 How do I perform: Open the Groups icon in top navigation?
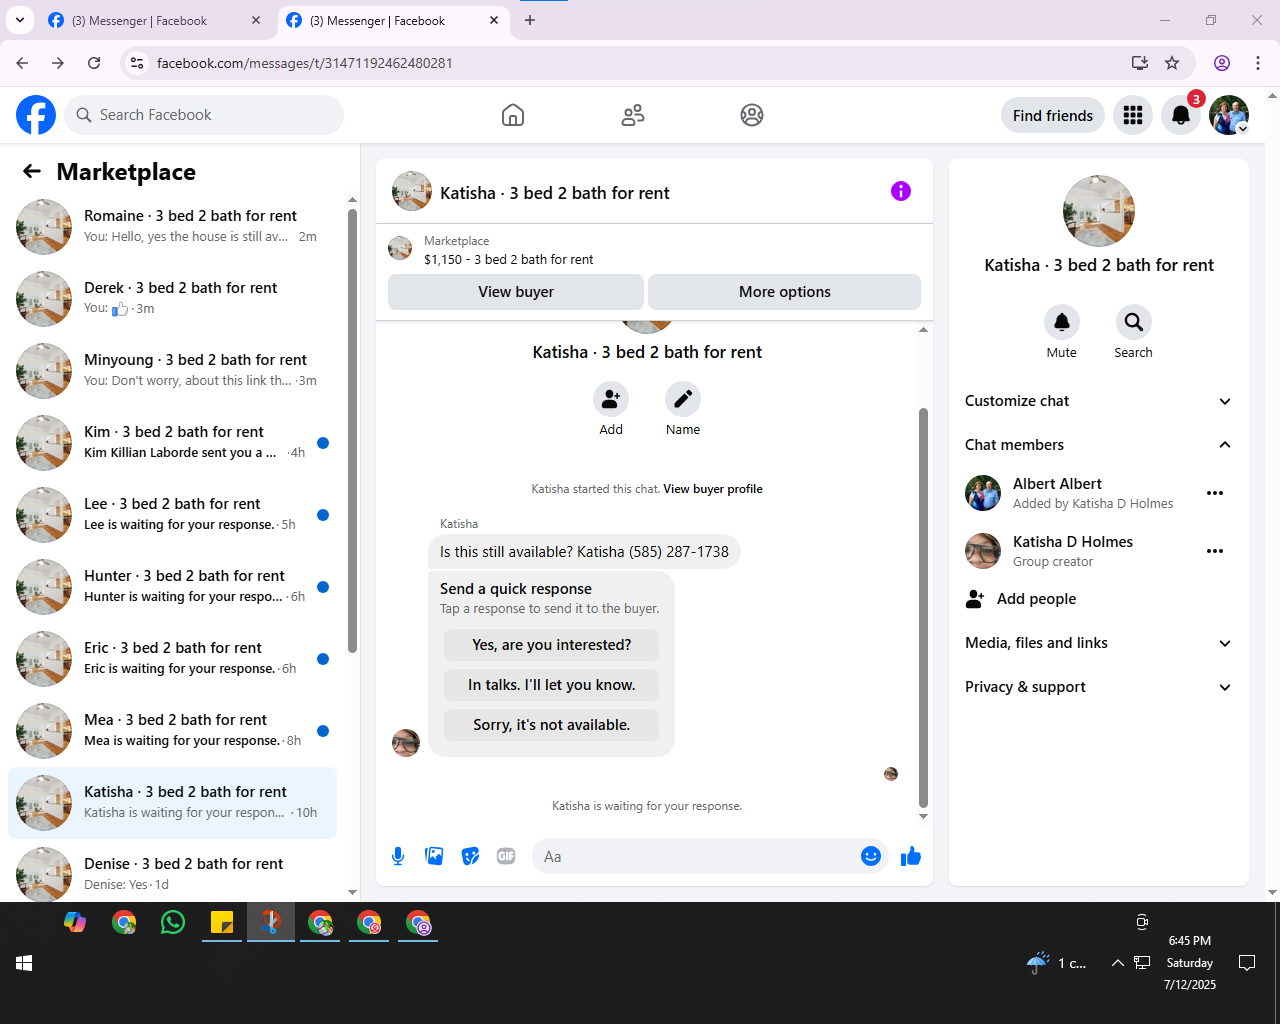(752, 115)
